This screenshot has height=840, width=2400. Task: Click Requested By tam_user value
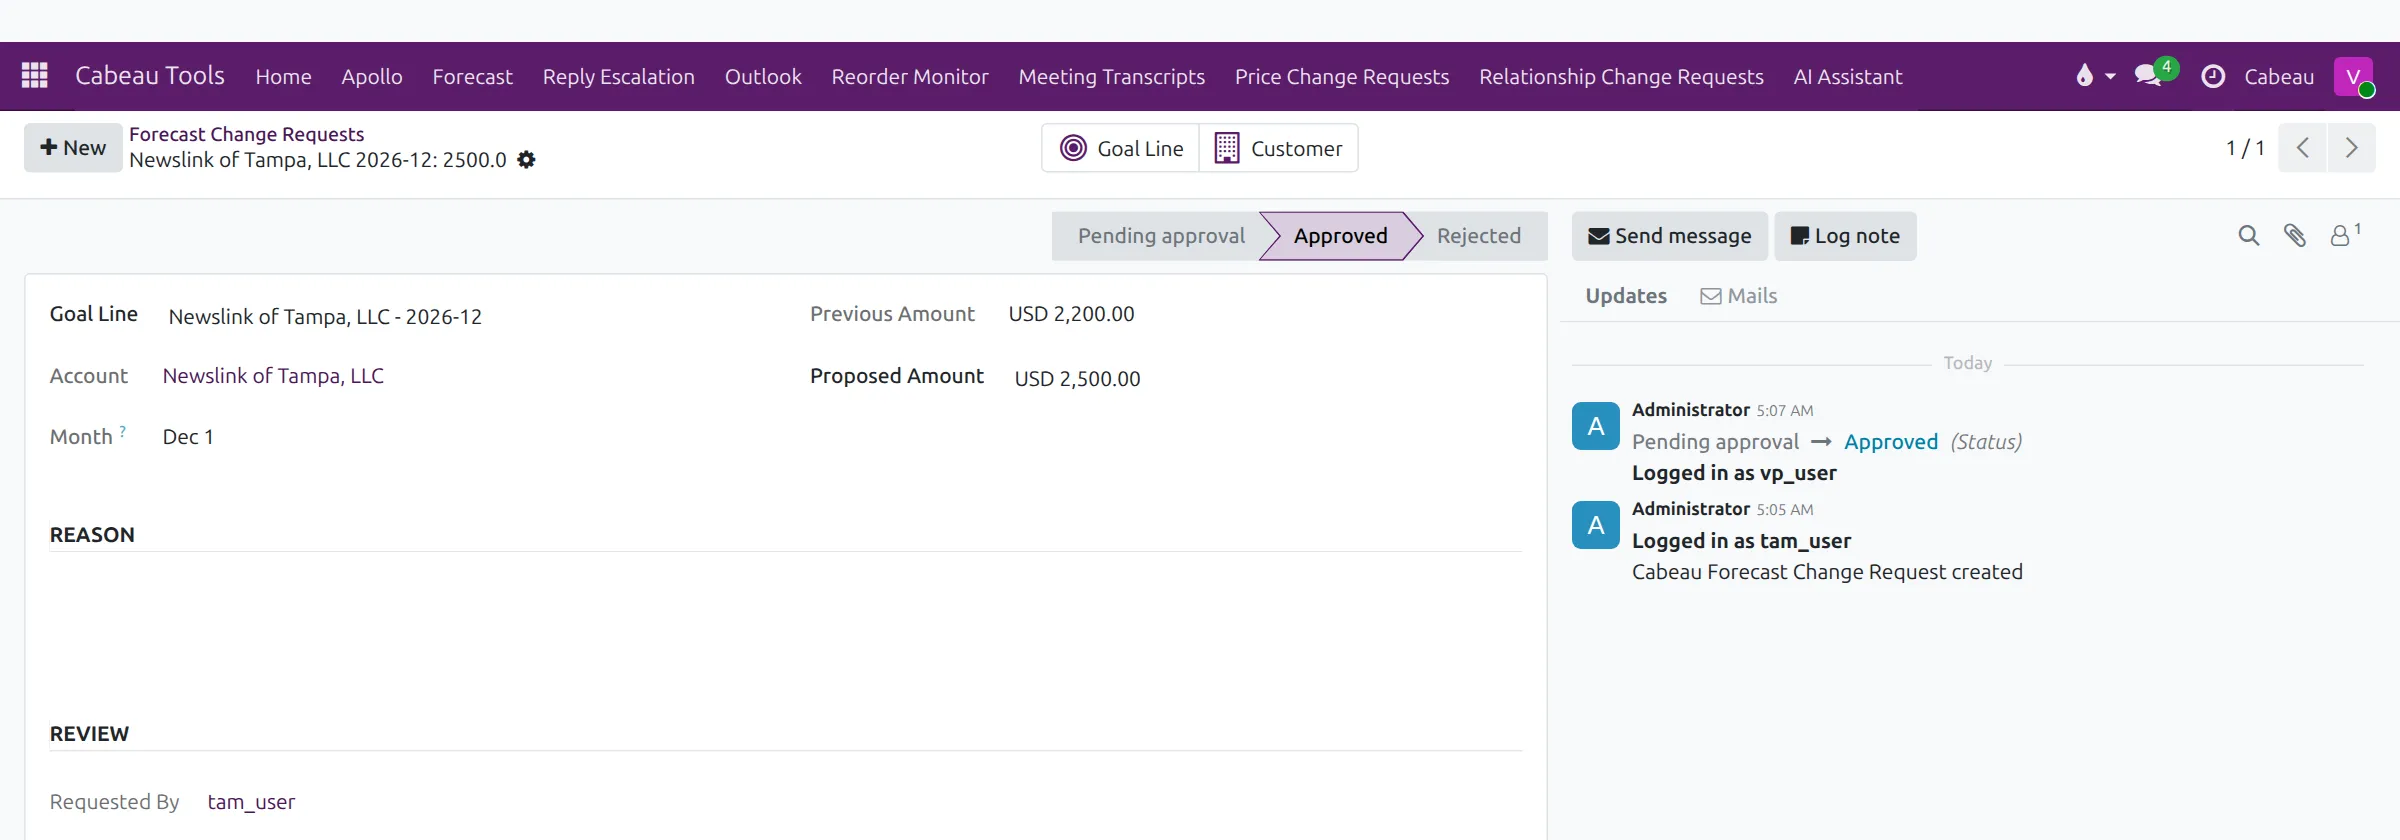click(x=251, y=802)
